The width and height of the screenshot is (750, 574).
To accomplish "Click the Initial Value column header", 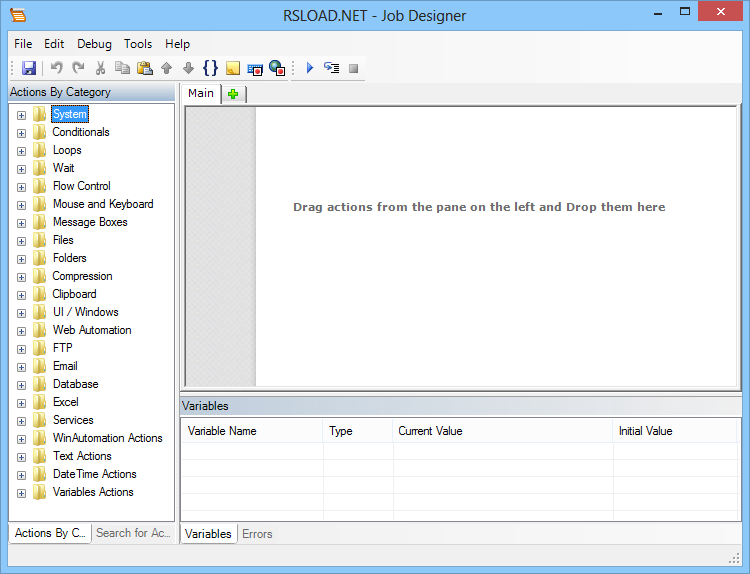I will click(x=674, y=431).
